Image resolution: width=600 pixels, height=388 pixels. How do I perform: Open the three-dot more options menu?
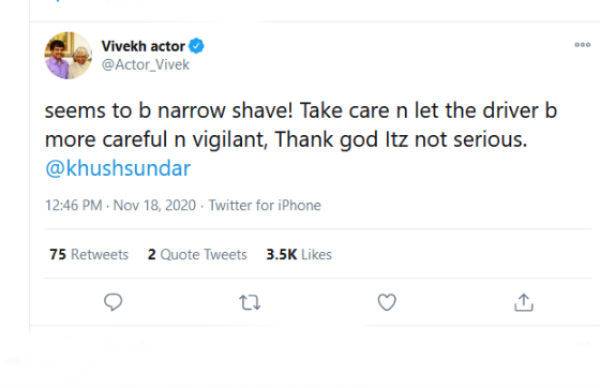(x=582, y=45)
